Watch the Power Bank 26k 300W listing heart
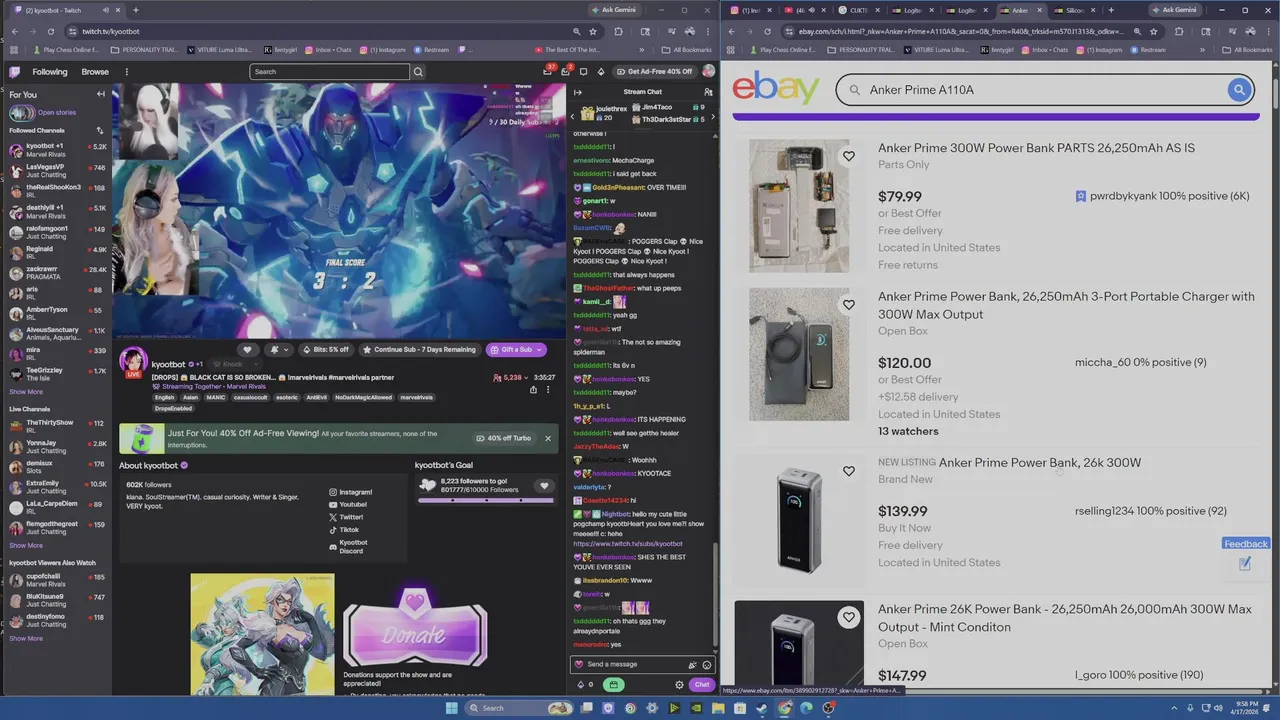1280x720 pixels. click(848, 471)
